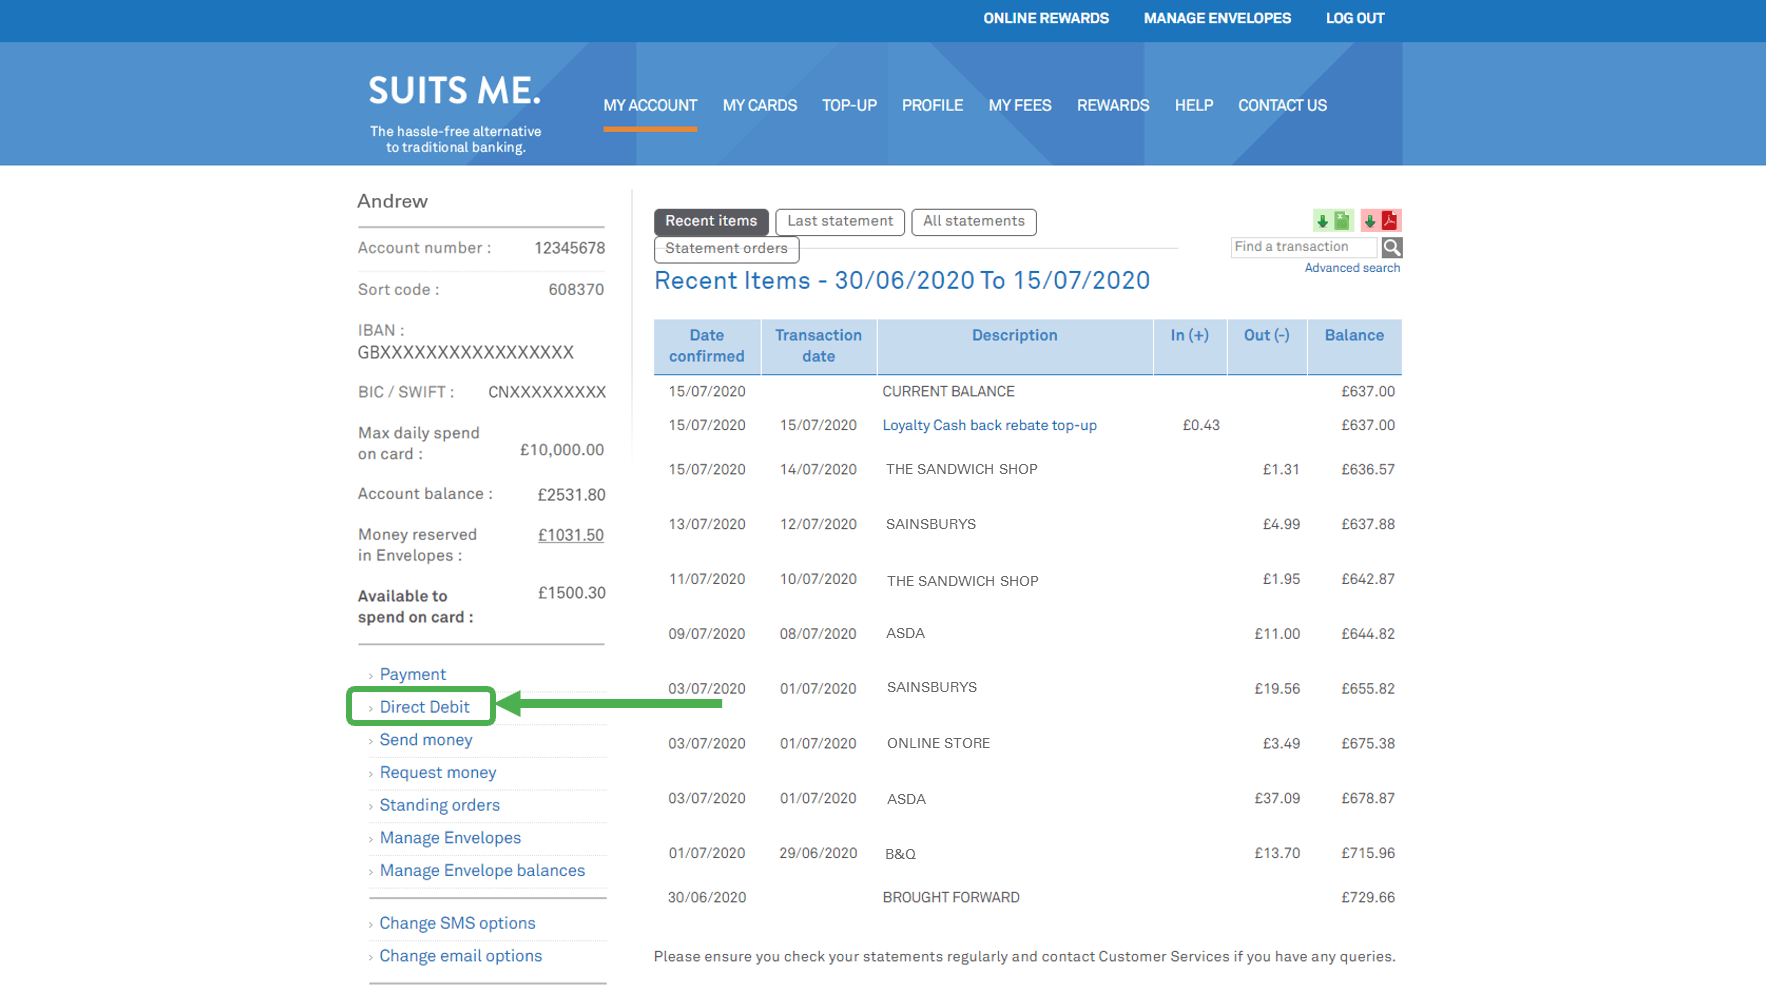Open the My Fees menu item

pyautogui.click(x=1019, y=106)
